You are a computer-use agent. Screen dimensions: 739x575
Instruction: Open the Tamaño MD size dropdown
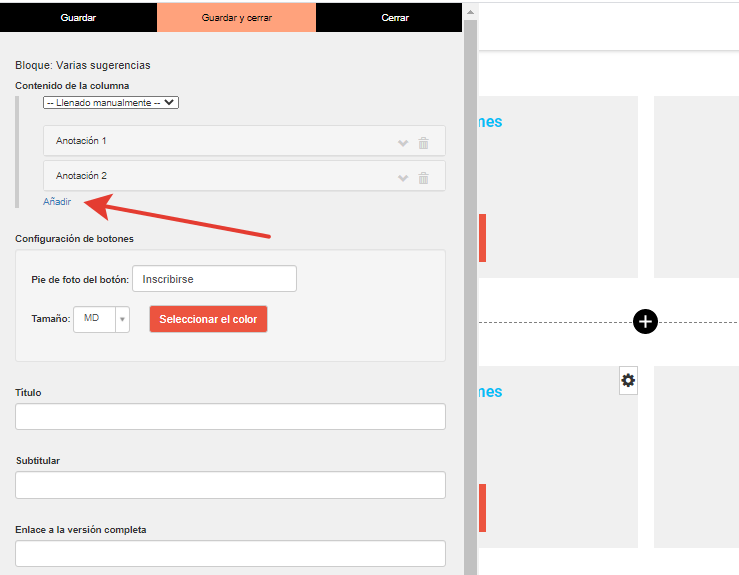pos(101,319)
